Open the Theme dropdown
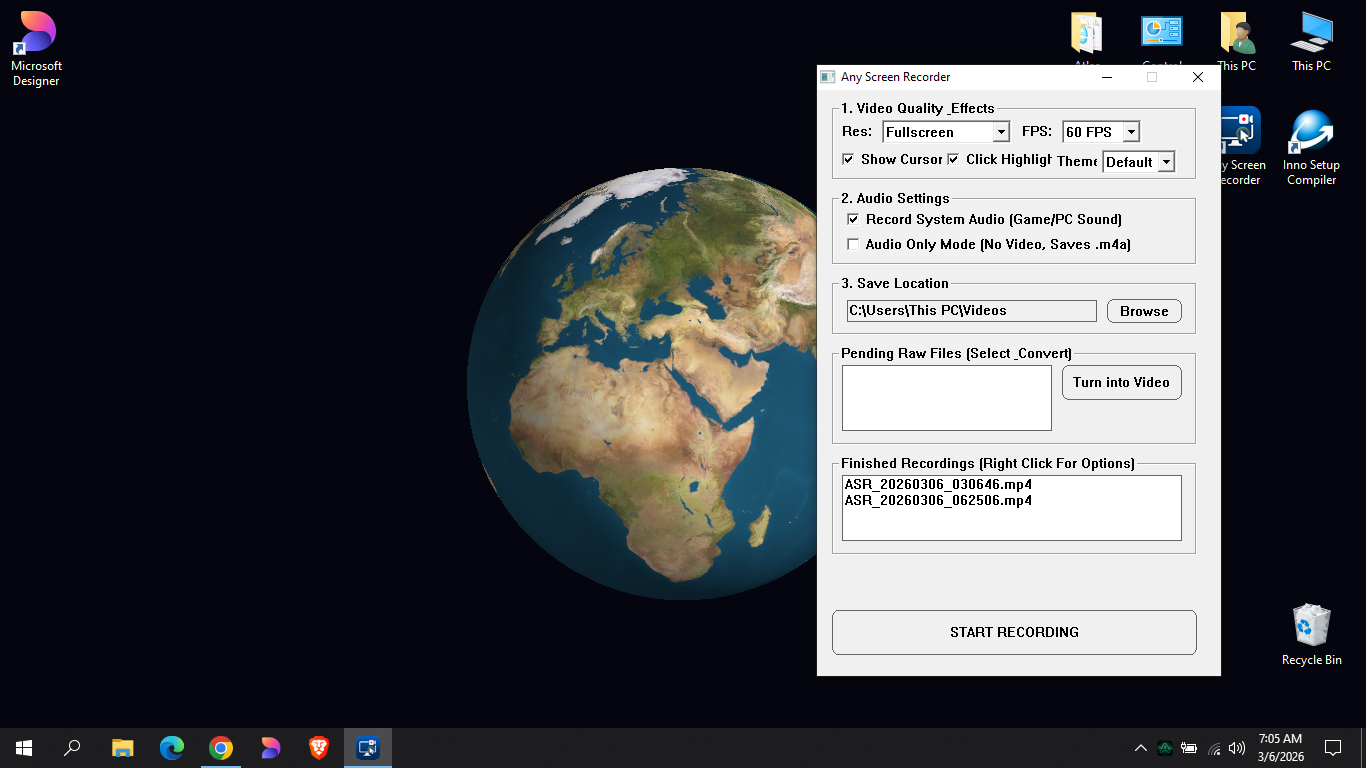The image size is (1366, 768). pos(1165,161)
